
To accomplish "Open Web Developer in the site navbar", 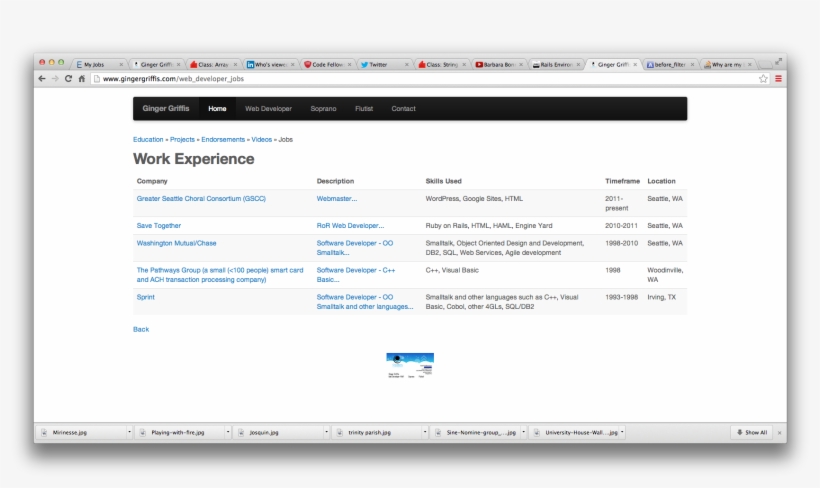I will click(268, 109).
